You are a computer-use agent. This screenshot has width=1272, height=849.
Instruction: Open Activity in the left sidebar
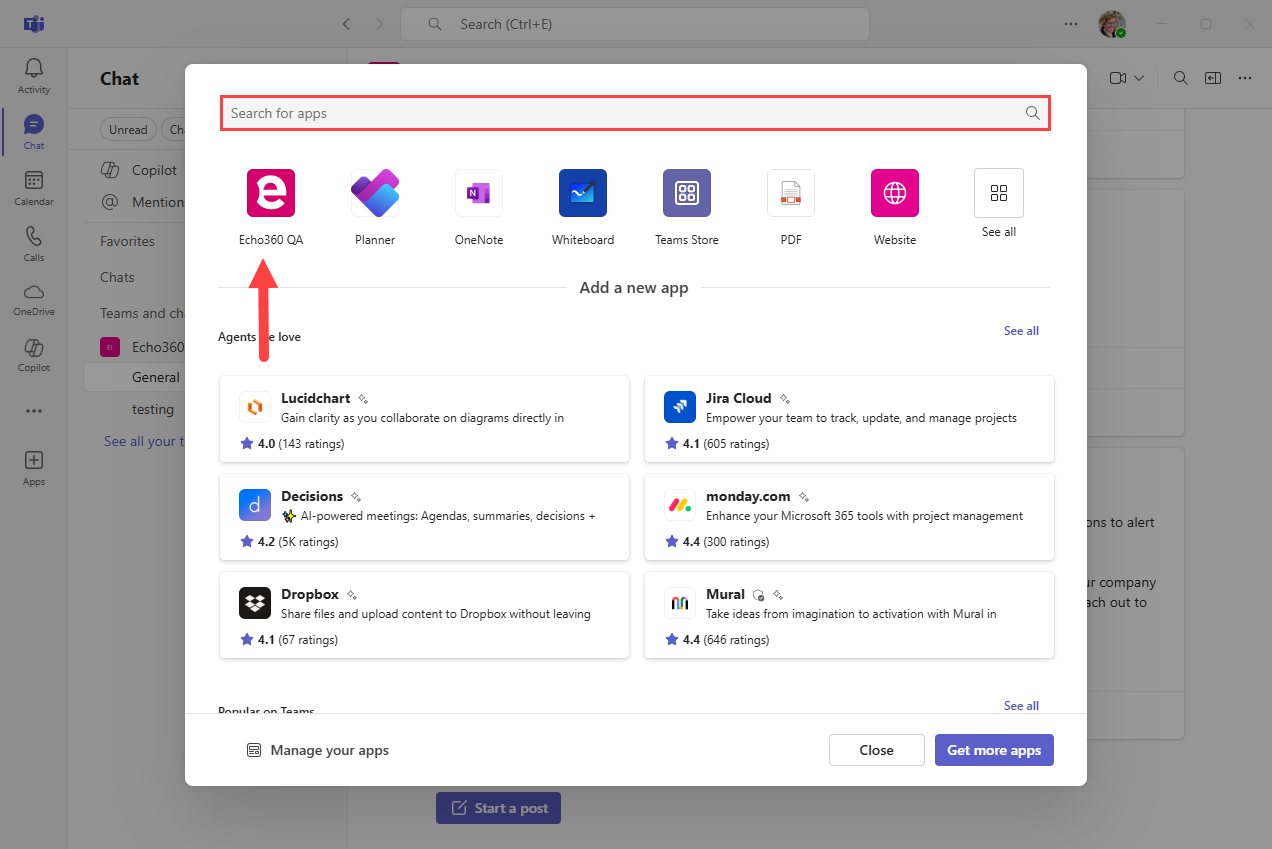coord(34,76)
